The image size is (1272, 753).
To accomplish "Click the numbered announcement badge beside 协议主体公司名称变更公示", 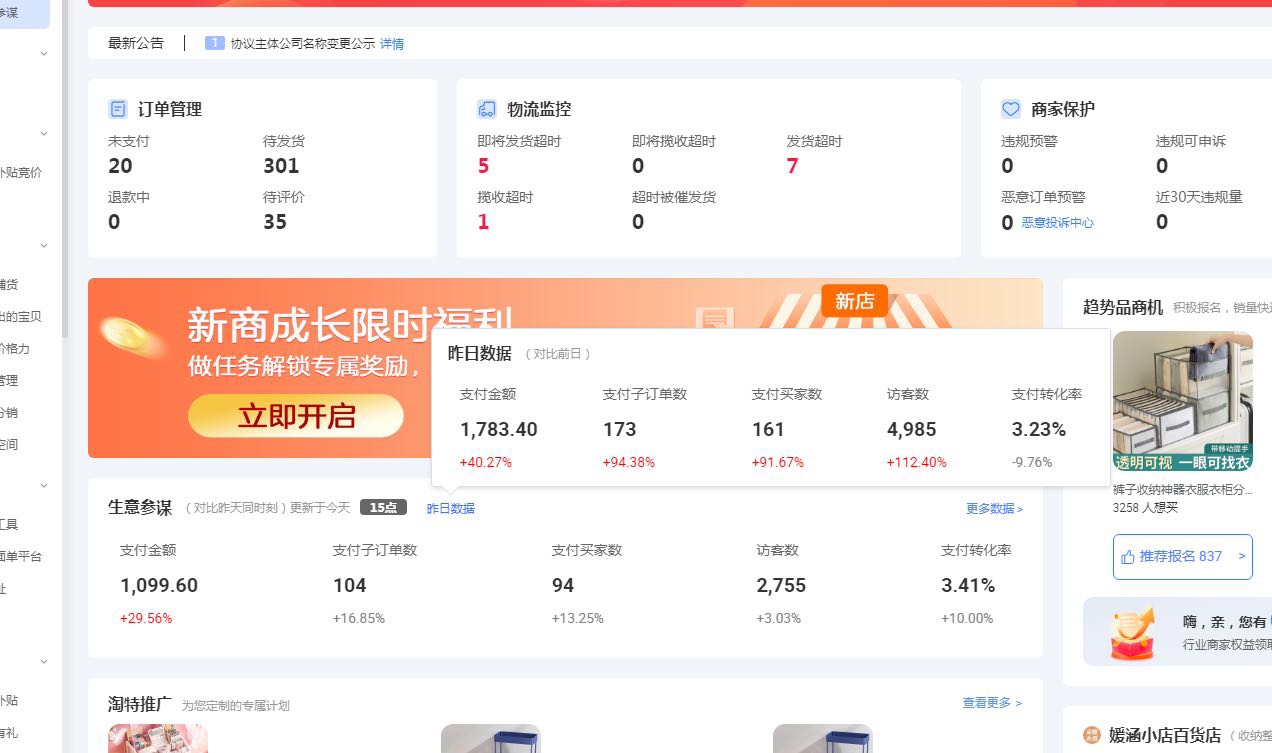I will point(214,43).
